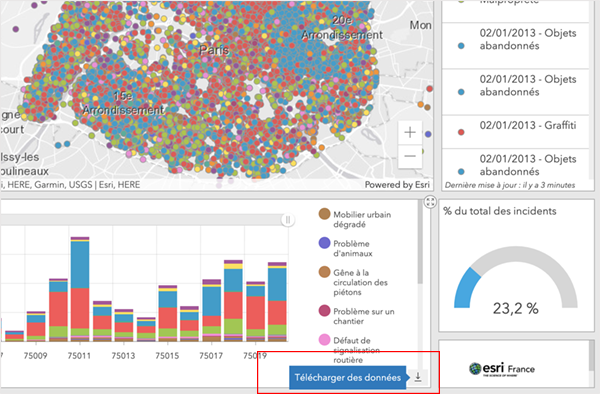Image resolution: width=600 pixels, height=394 pixels.
Task: Click the % du total des incidents title
Action: point(500,211)
